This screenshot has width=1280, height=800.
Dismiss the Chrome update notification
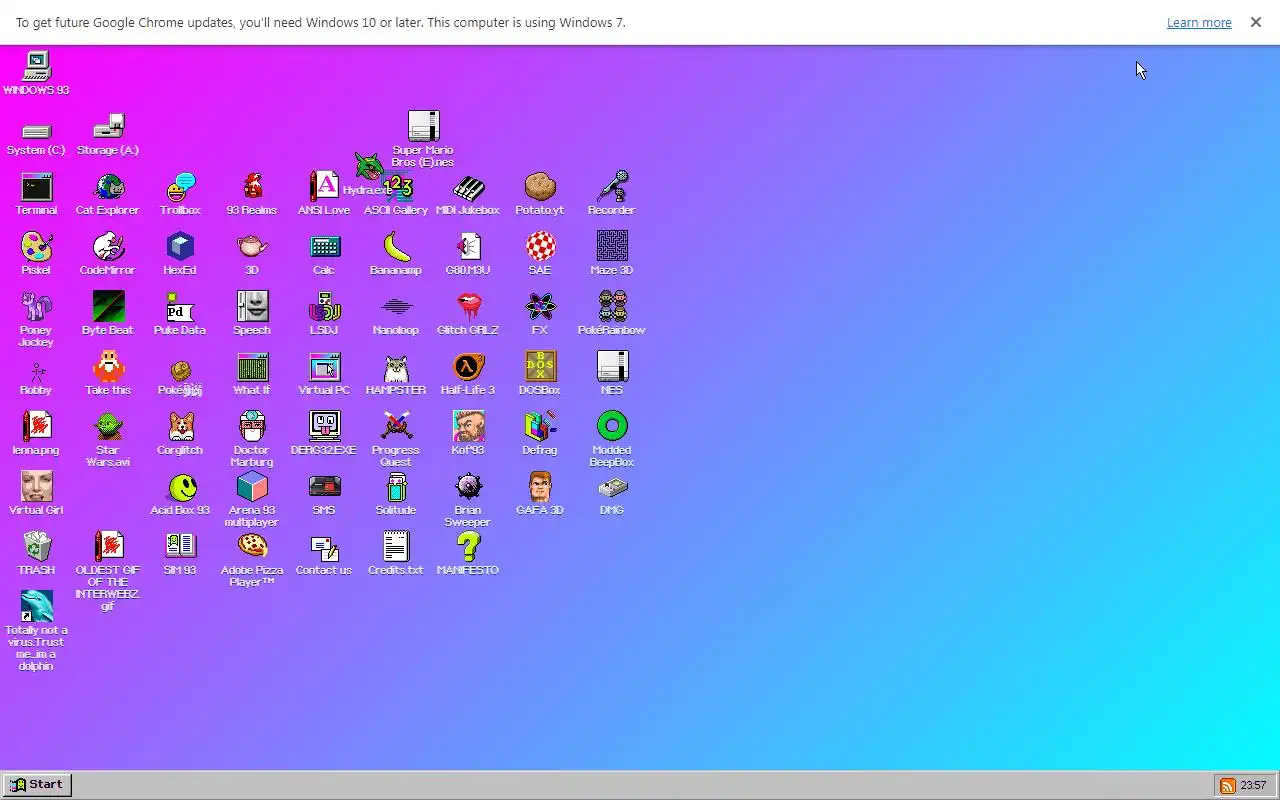(1256, 22)
